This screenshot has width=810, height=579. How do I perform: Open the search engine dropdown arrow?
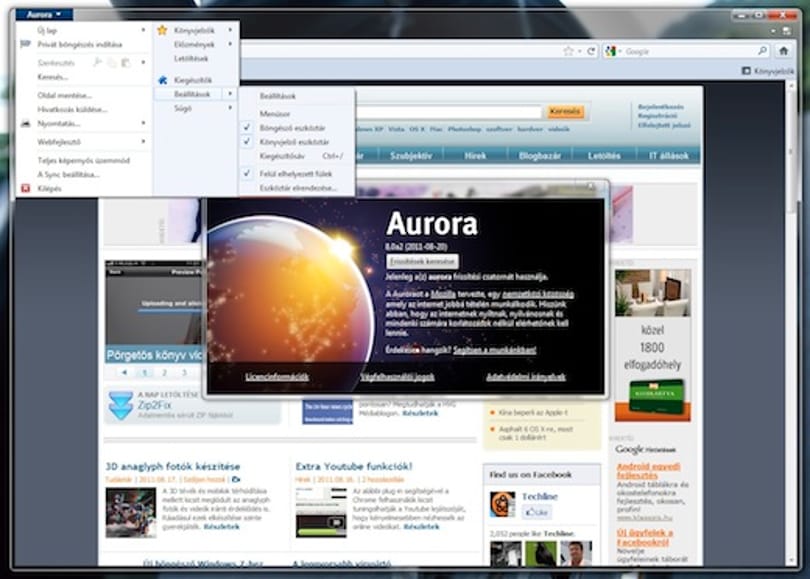pyautogui.click(x=619, y=51)
